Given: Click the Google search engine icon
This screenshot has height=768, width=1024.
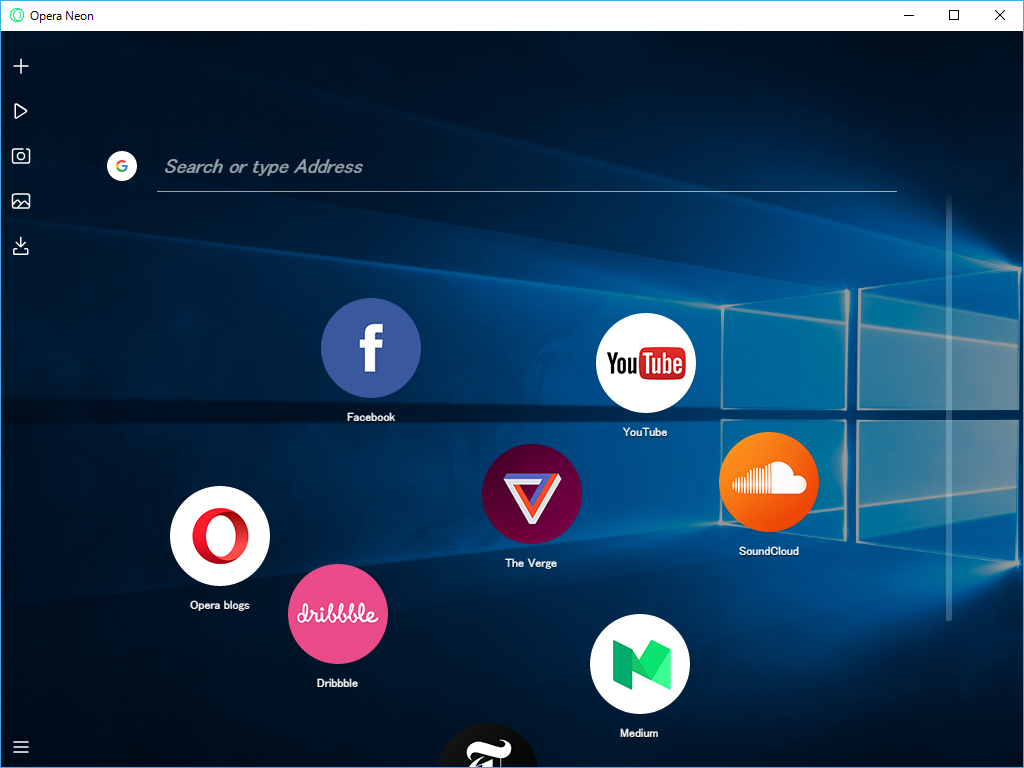Looking at the screenshot, I should [122, 166].
